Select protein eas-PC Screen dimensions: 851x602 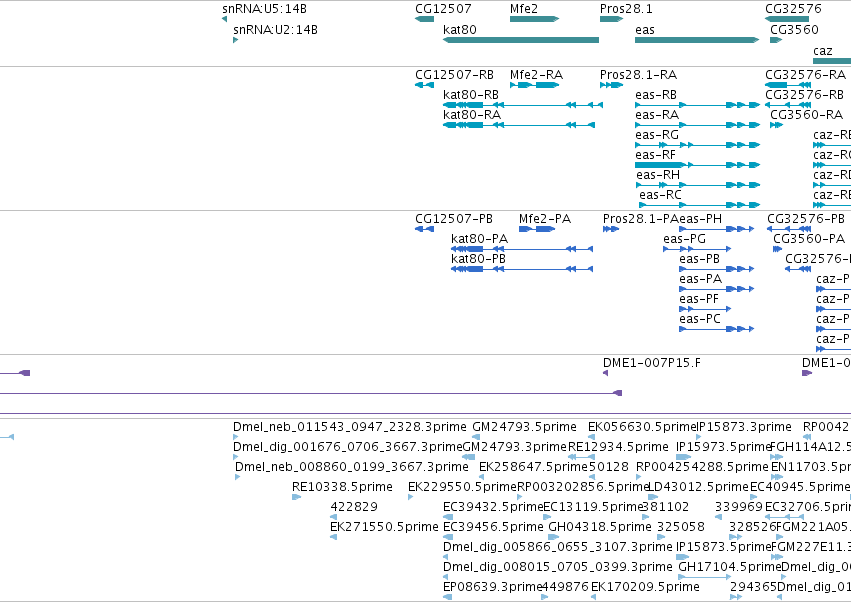[716, 329]
